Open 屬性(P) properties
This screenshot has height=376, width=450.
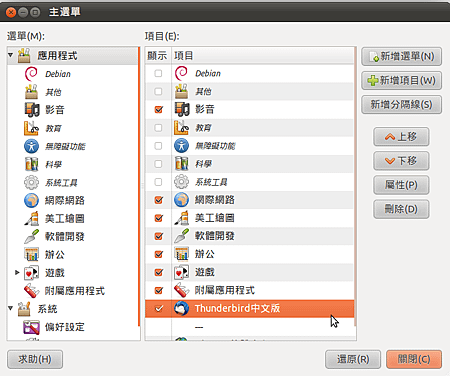pos(401,185)
